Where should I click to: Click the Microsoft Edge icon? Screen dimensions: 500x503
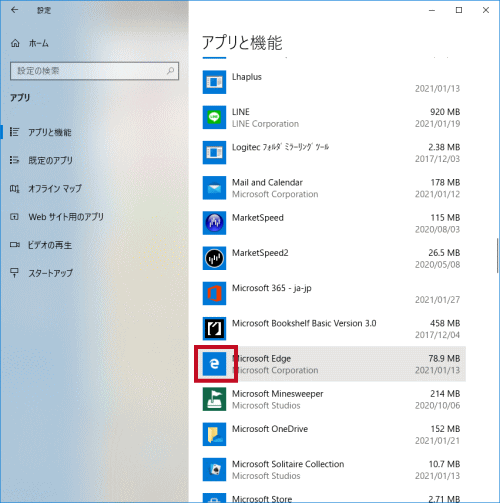tap(214, 364)
